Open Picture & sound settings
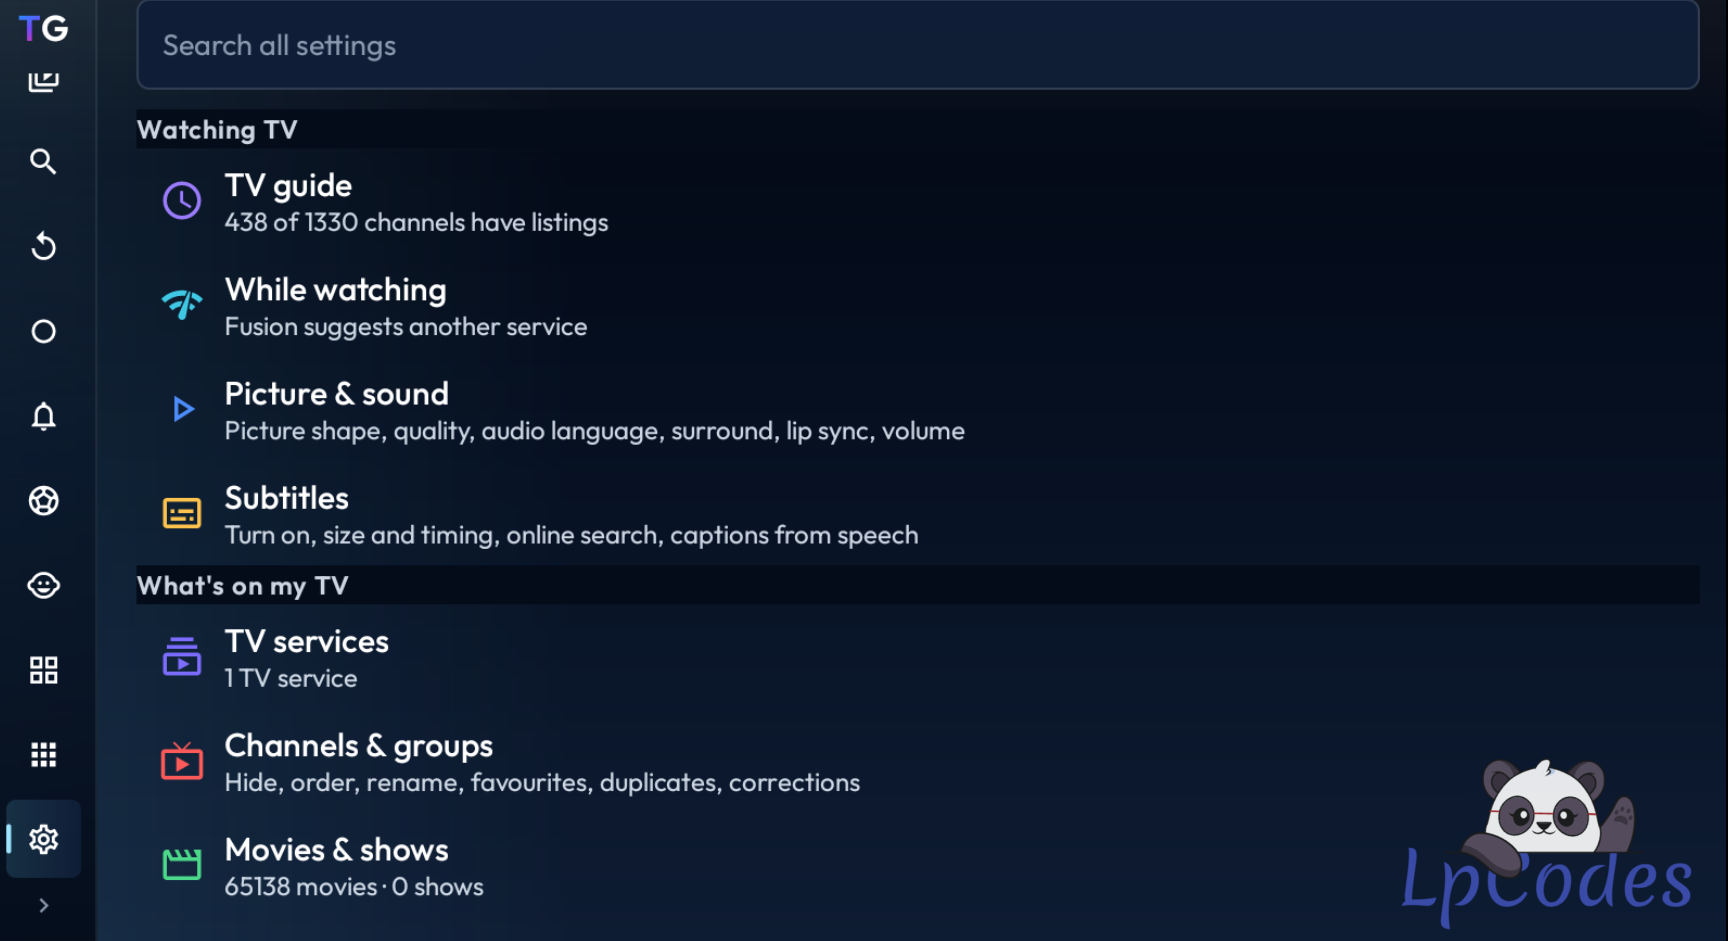Viewport: 1728px width, 941px height. coord(918,411)
